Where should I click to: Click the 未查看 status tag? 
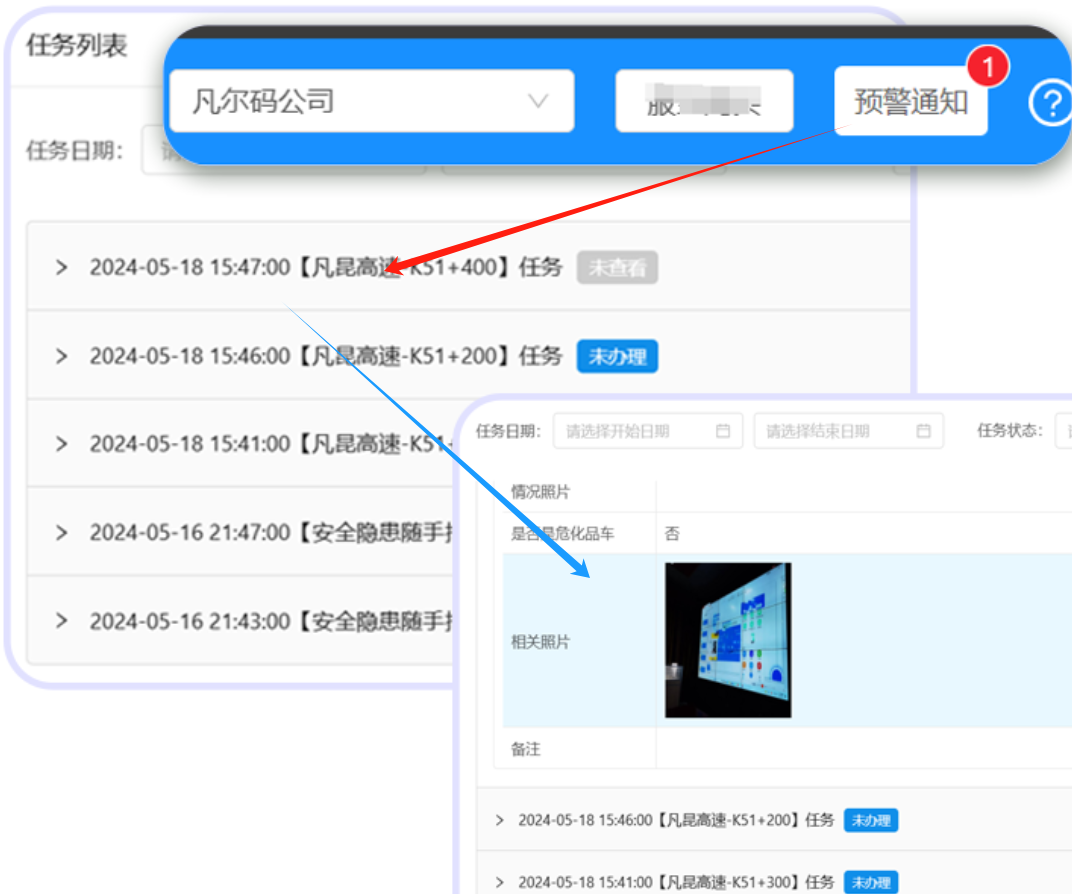[617, 267]
